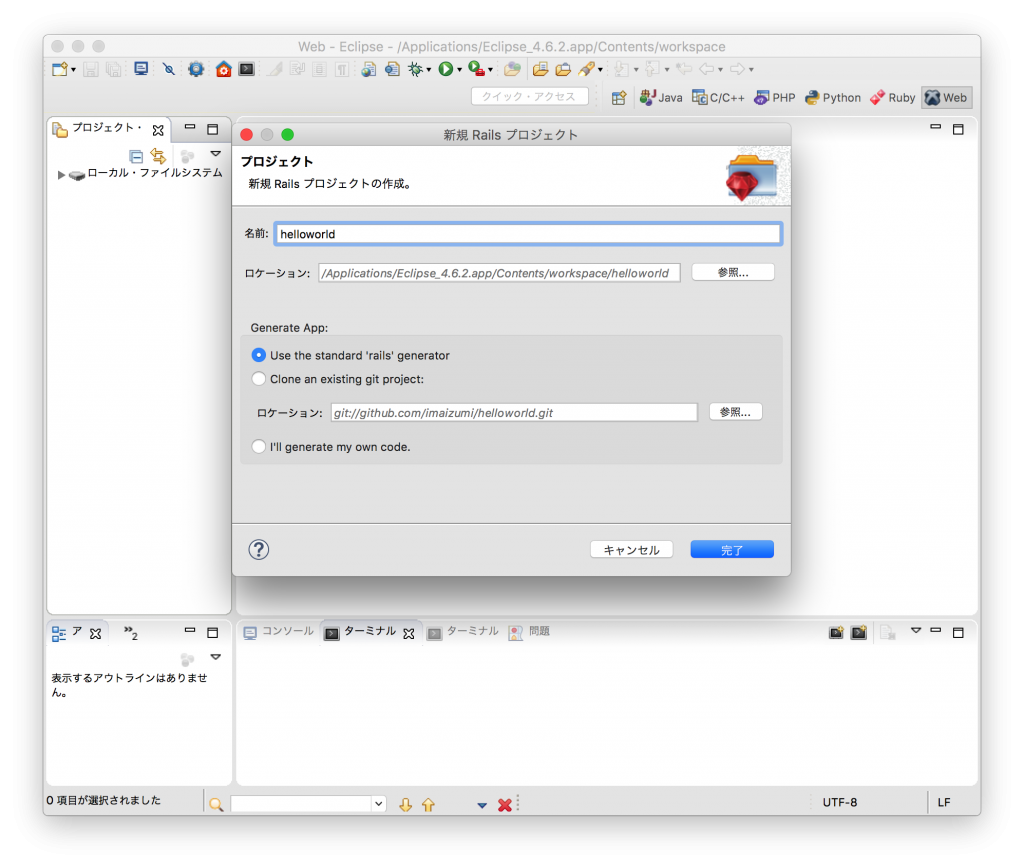1024x867 pixels.
Task: Click the Link with Editor arrows icon
Action: coord(158,155)
